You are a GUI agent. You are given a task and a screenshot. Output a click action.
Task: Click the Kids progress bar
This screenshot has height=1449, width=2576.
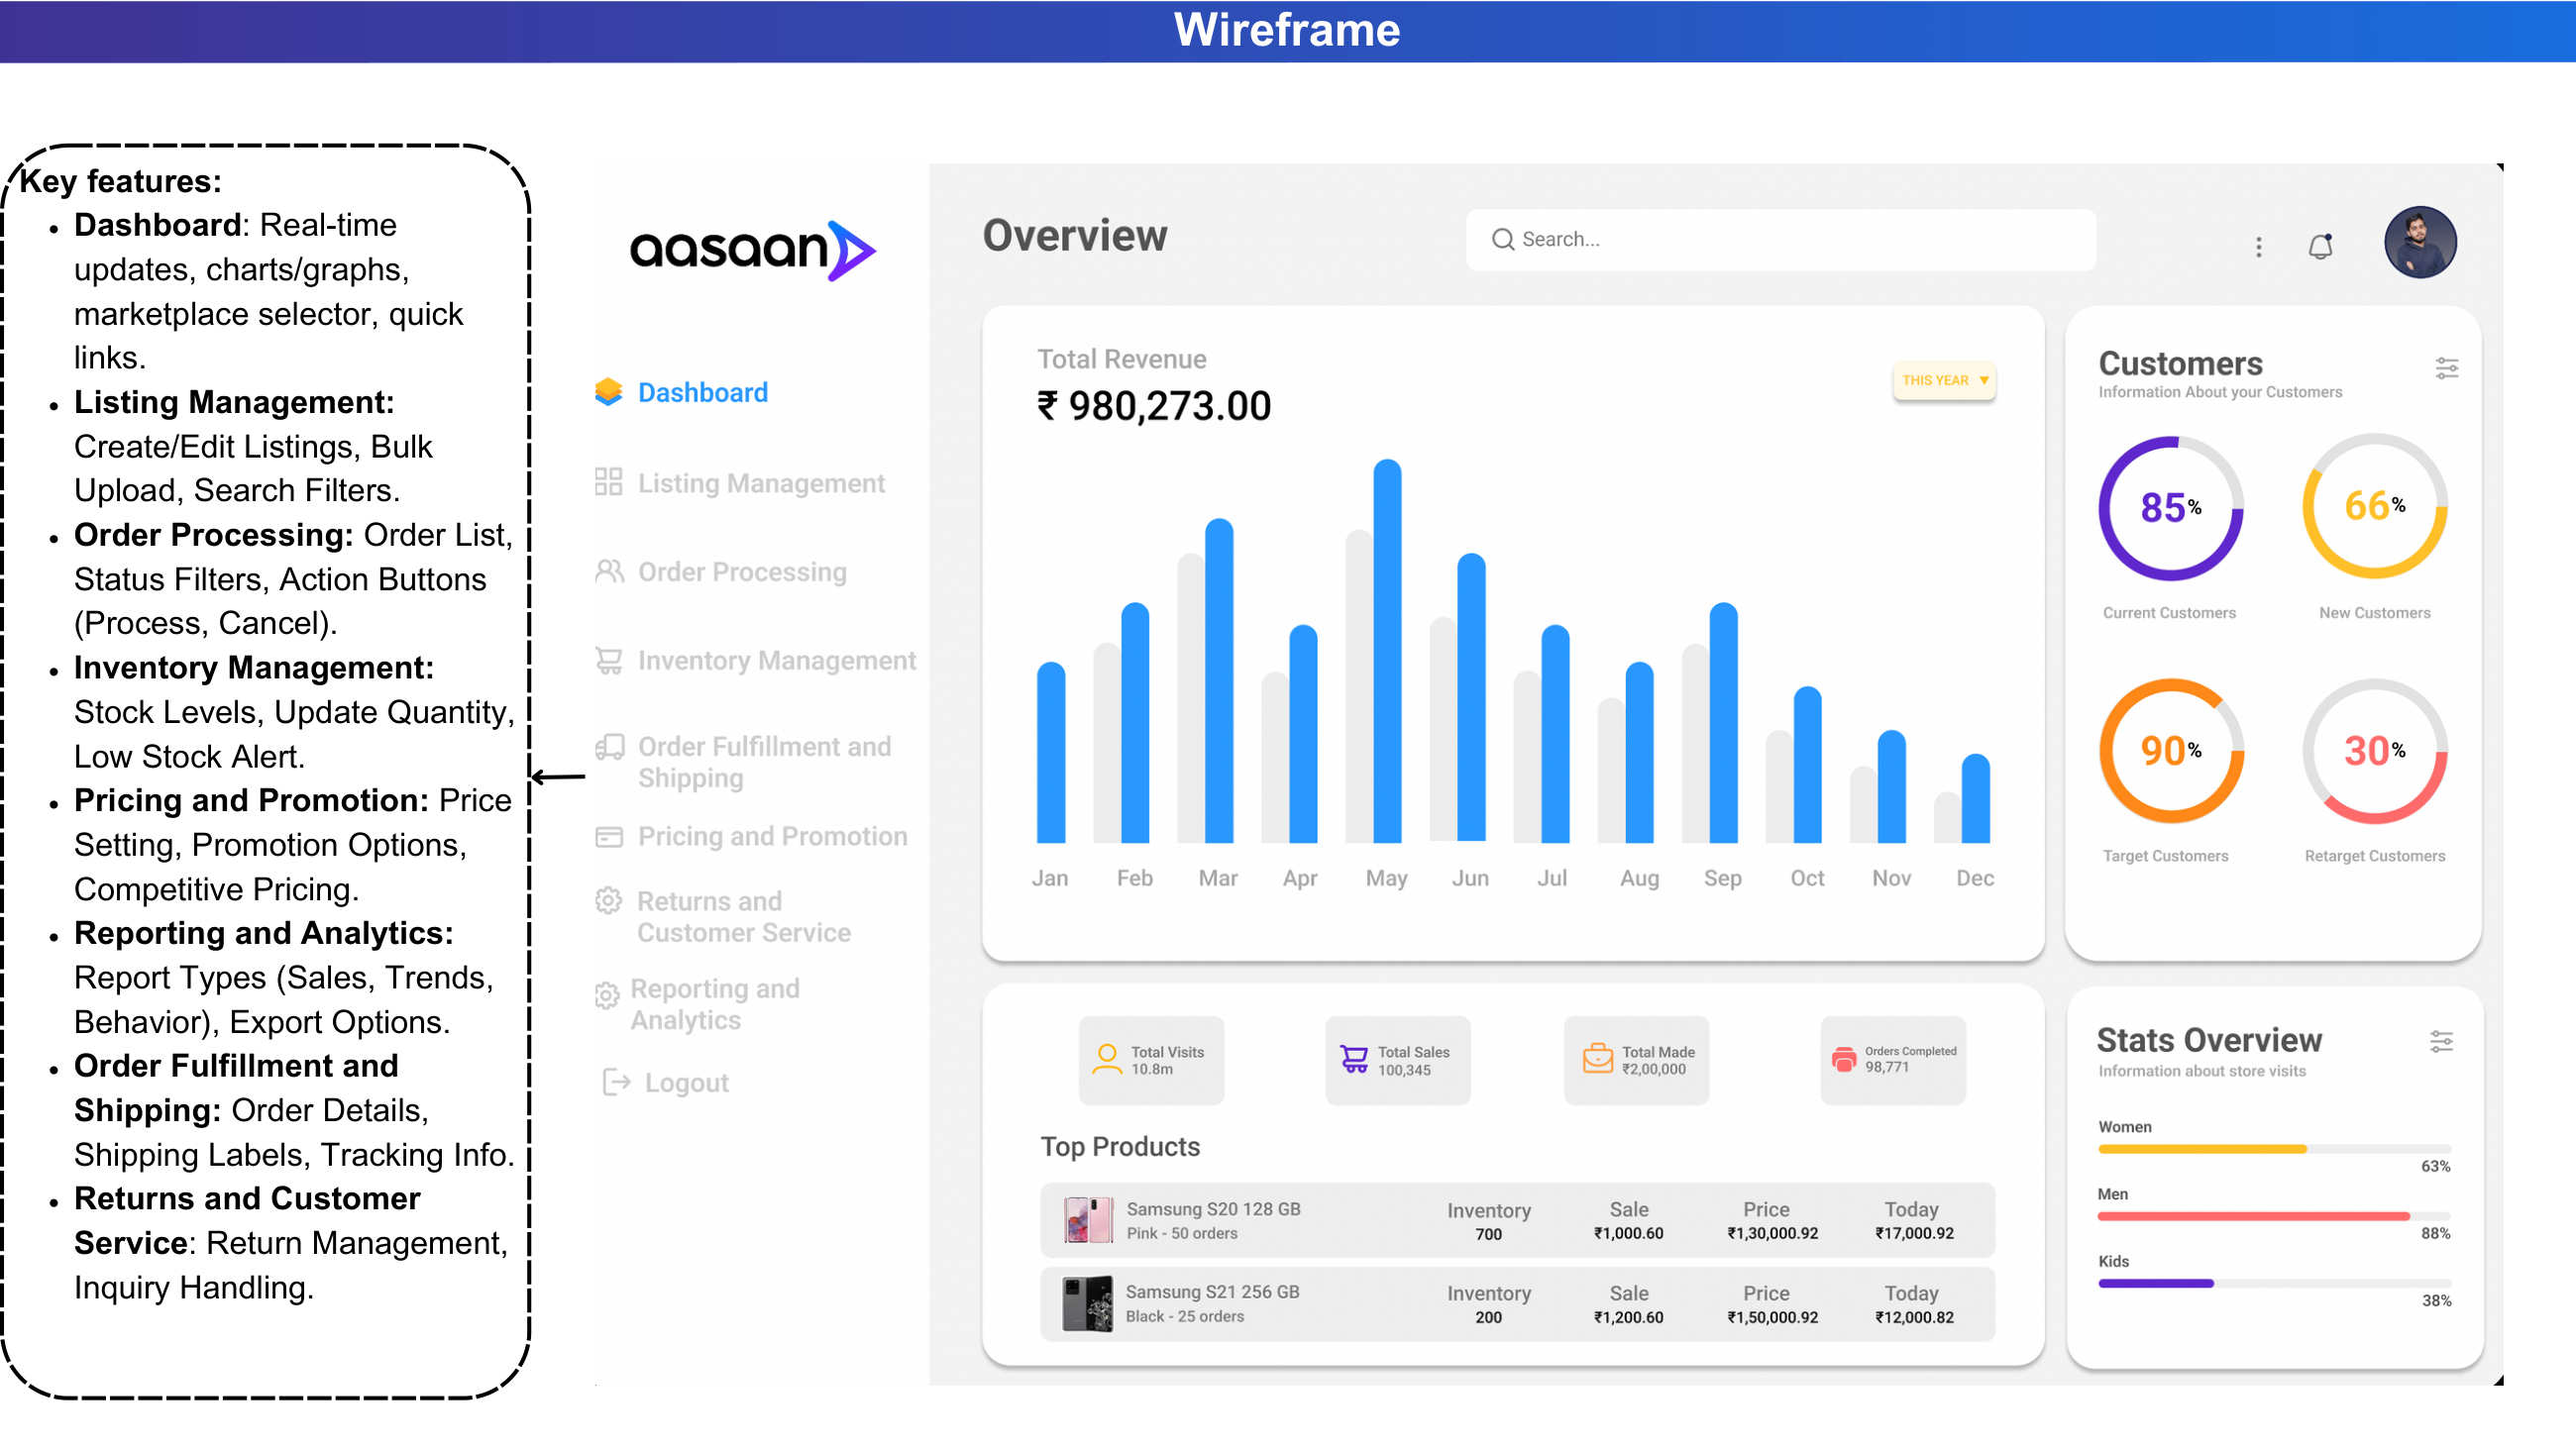[x=2274, y=1283]
